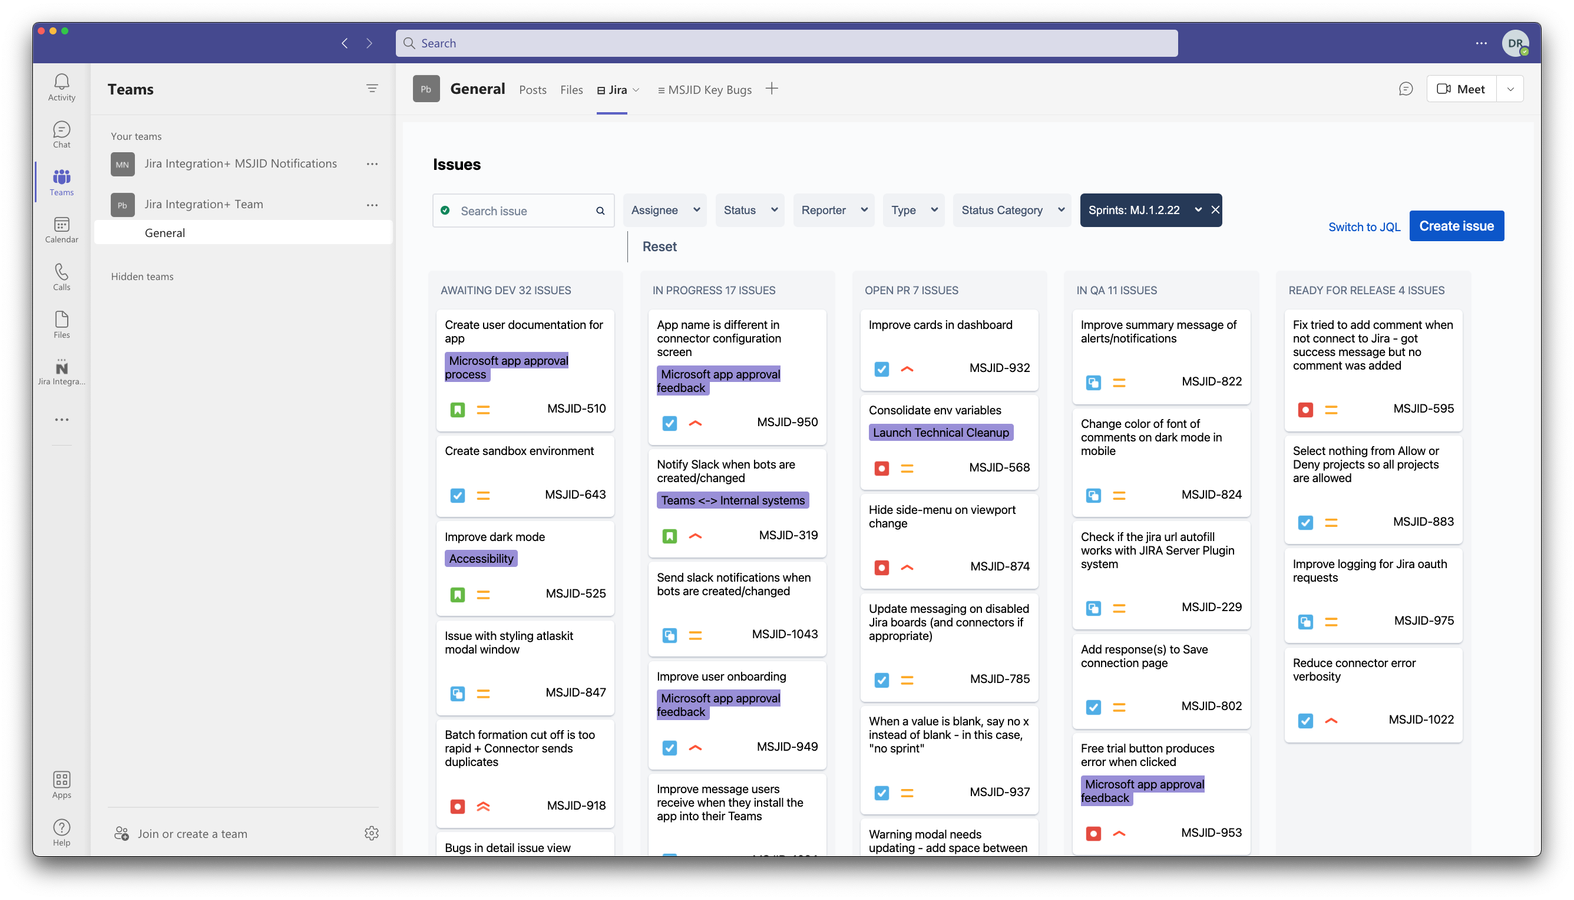Image resolution: width=1574 pixels, height=900 pixels.
Task: Click the Create issue button
Action: [x=1456, y=226]
